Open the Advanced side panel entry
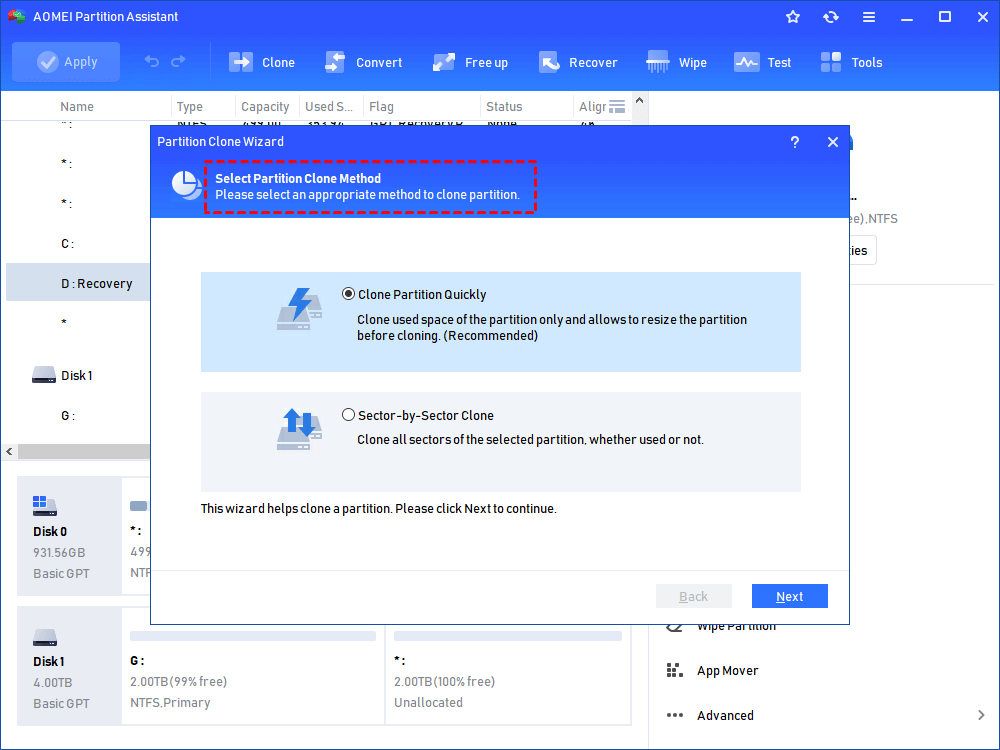Image resolution: width=1000 pixels, height=750 pixels. point(725,716)
